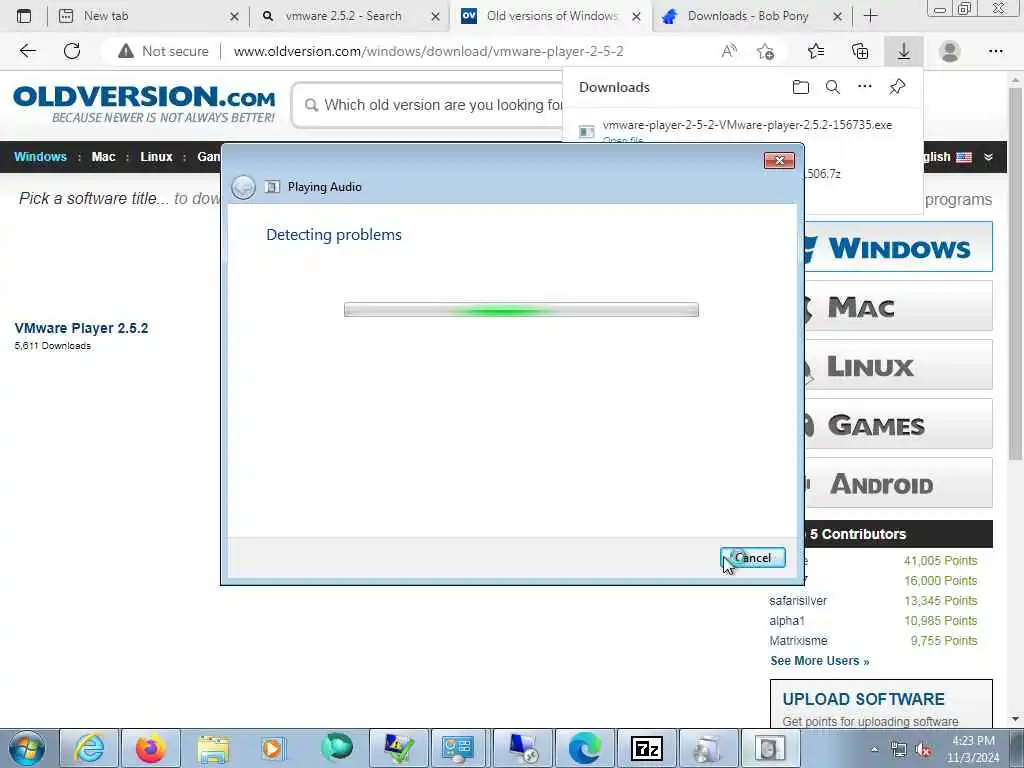Viewport: 1024px width, 768px height.
Task: Open the Windows Start menu
Action: 27,748
